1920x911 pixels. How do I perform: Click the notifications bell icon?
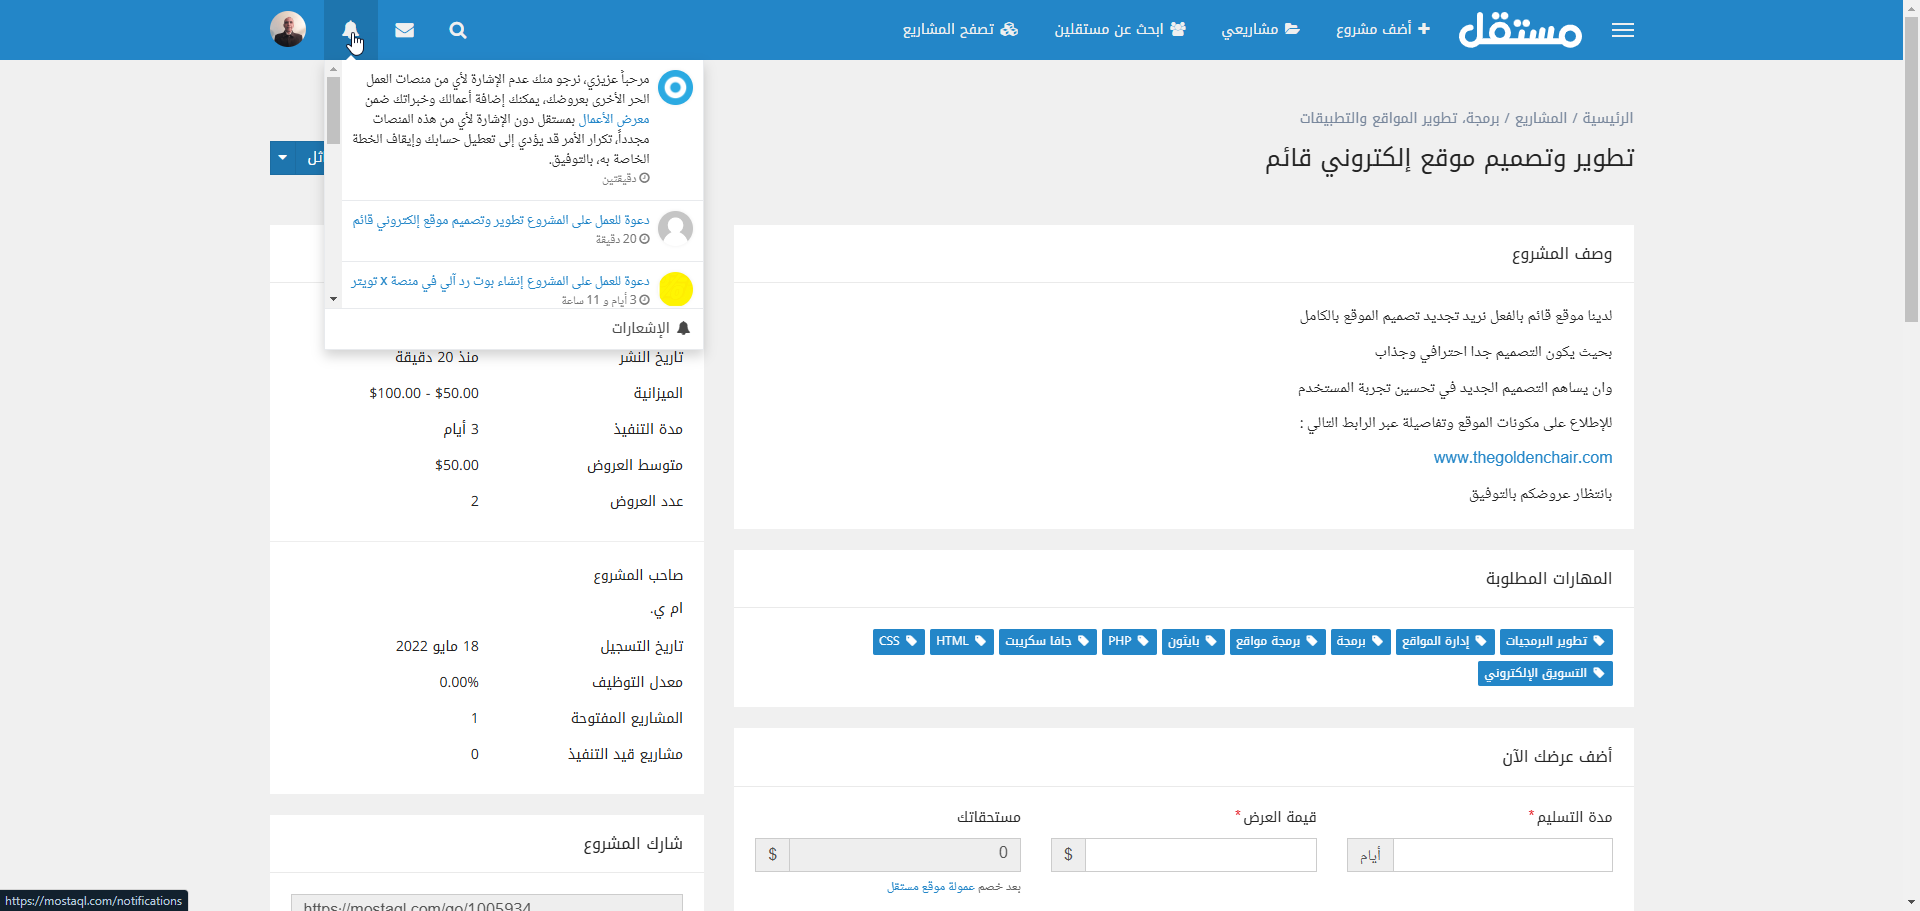[350, 30]
